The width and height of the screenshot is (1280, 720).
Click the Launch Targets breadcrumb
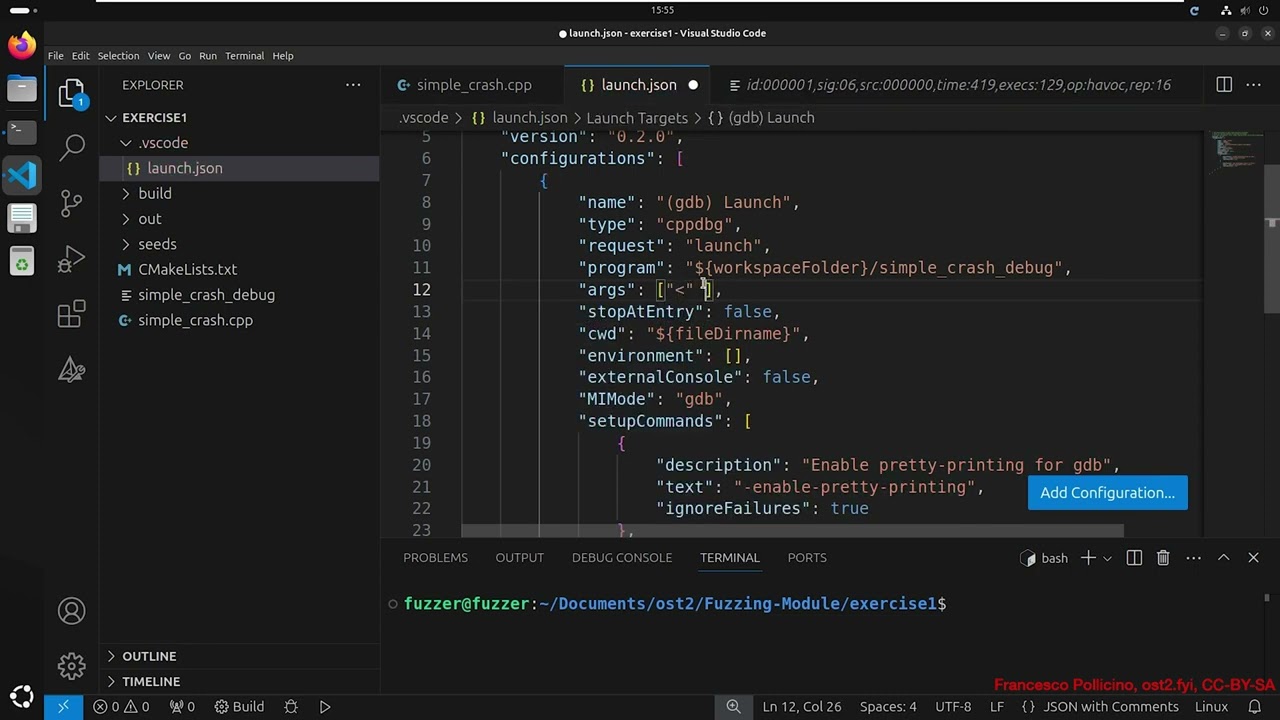click(x=637, y=118)
